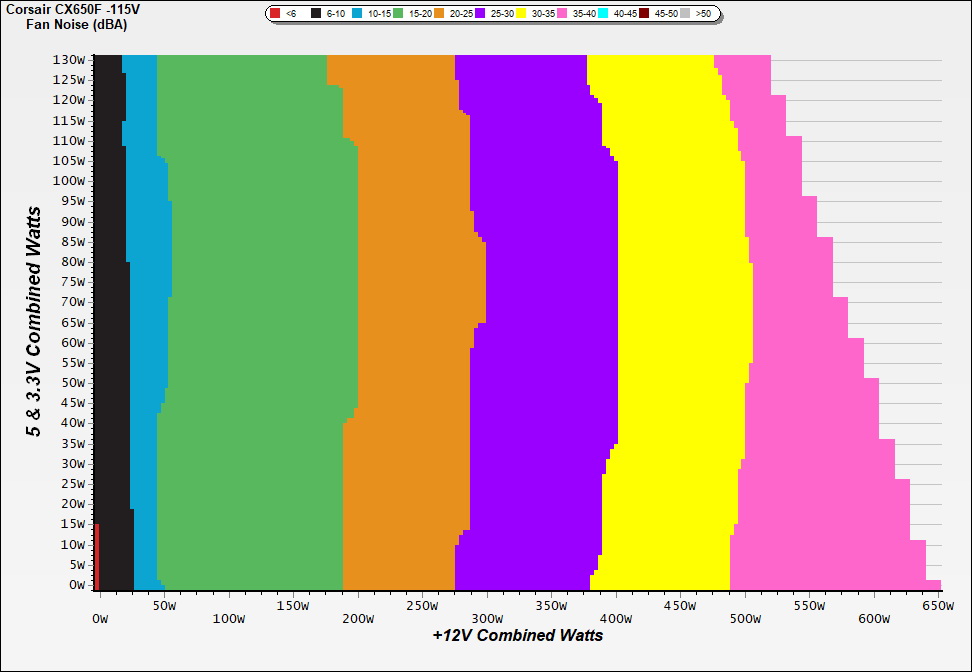Click the 650W label on the x-axis
This screenshot has width=972, height=672.
tap(940, 606)
